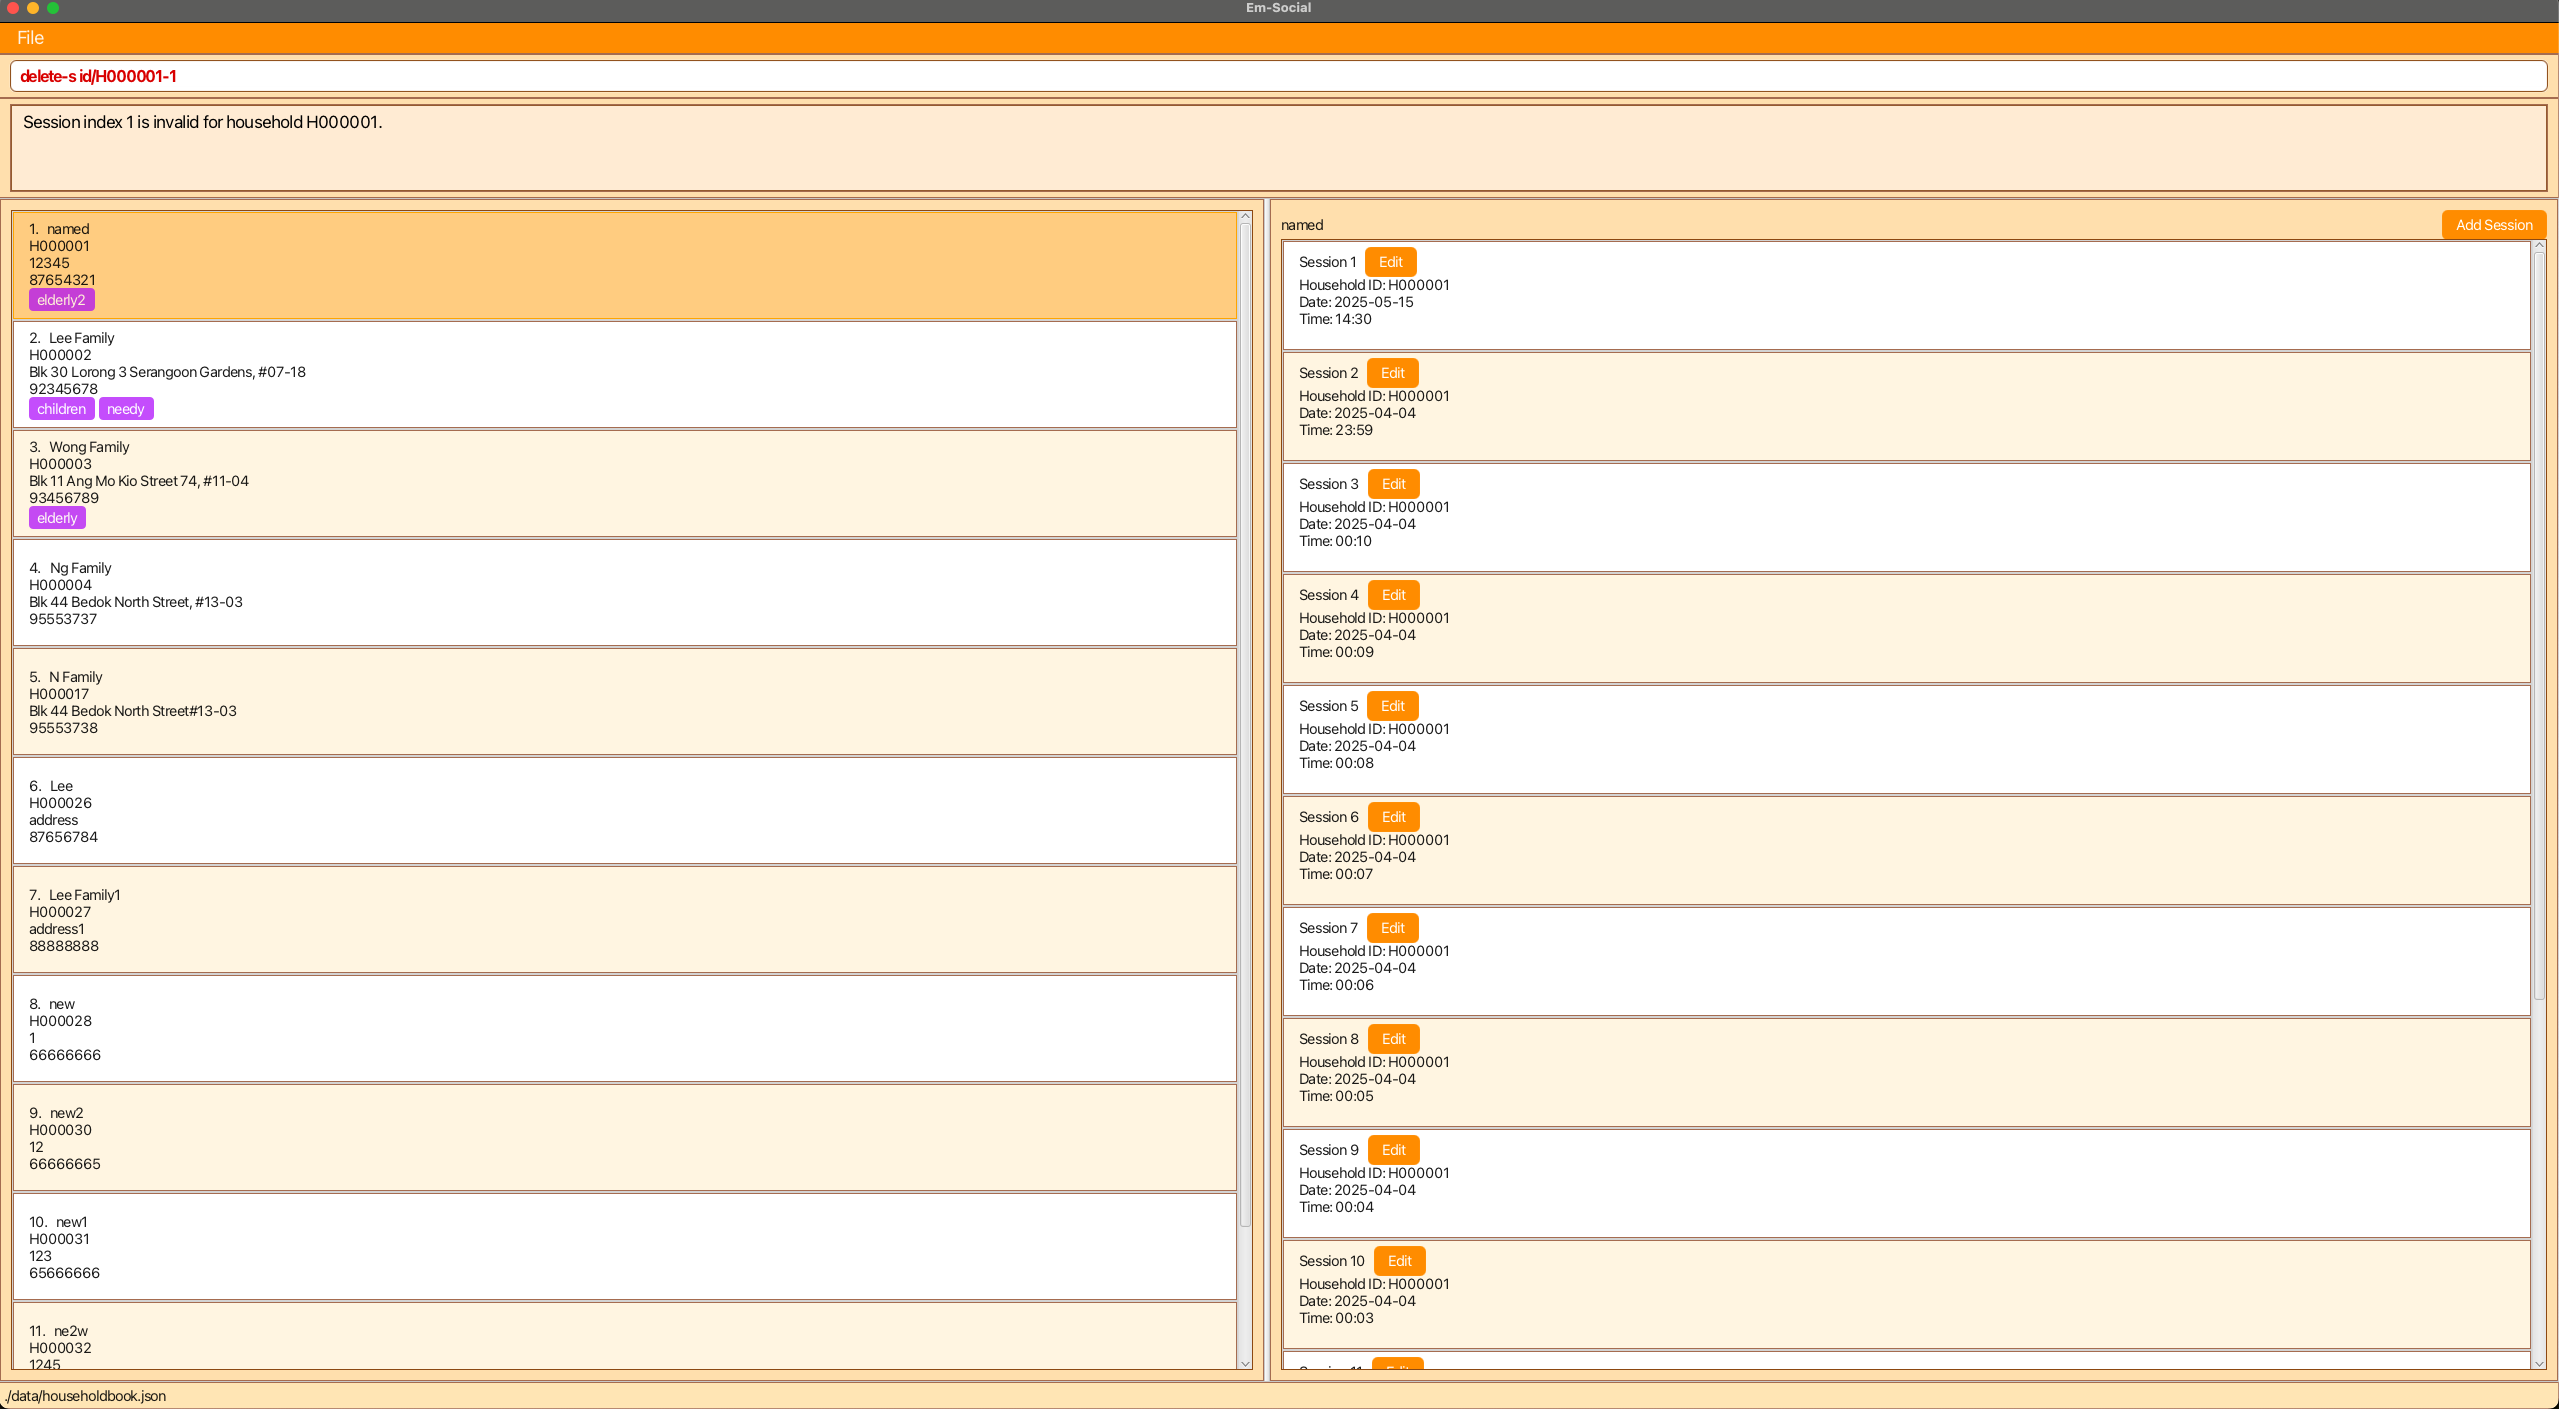Click into the command input field
The width and height of the screenshot is (2559, 1409).
[1278, 76]
